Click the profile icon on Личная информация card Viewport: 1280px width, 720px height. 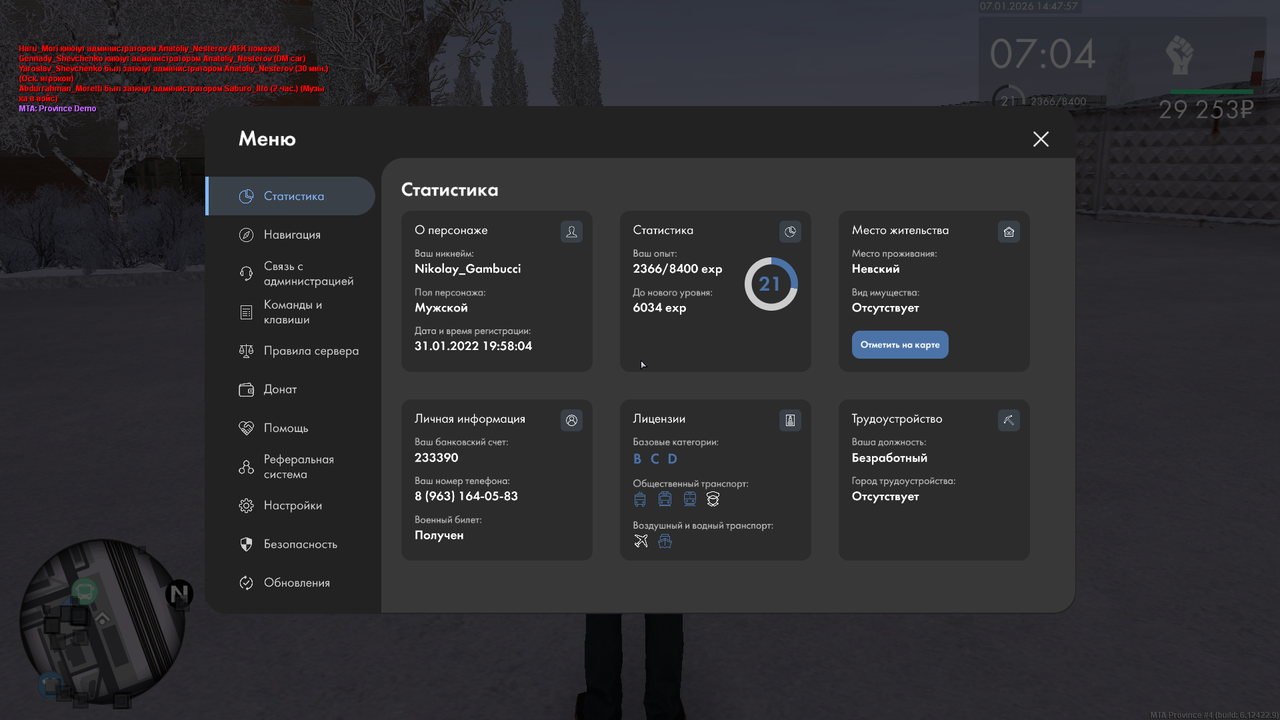[571, 420]
